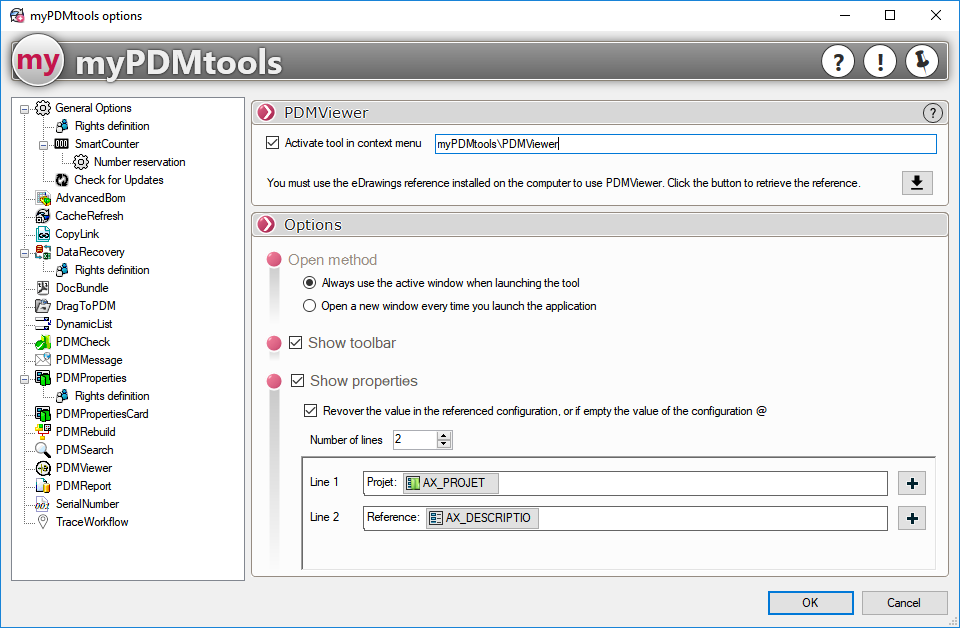
Task: Add a field to Line 1 with plus button
Action: 912,484
